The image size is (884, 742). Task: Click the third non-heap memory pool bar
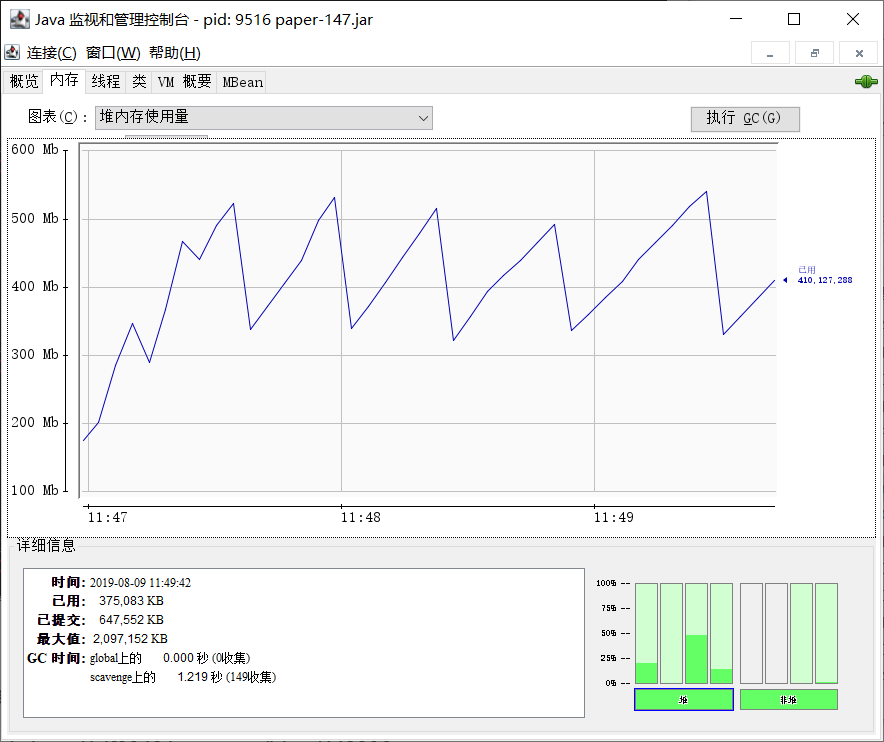(801, 633)
